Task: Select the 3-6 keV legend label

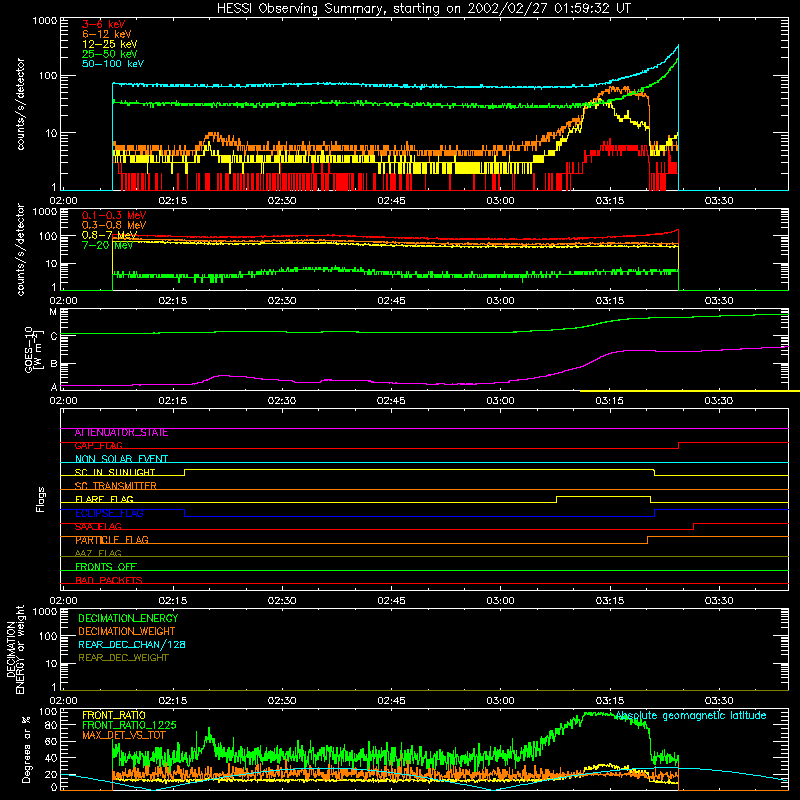Action: click(x=104, y=24)
